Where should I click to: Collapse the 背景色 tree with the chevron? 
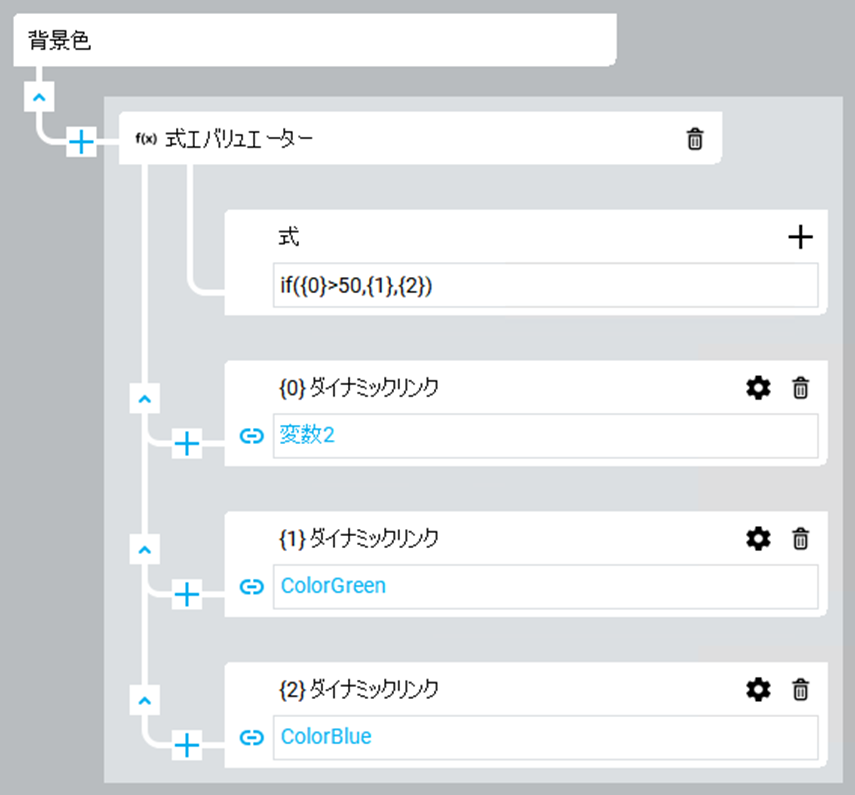(x=38, y=98)
